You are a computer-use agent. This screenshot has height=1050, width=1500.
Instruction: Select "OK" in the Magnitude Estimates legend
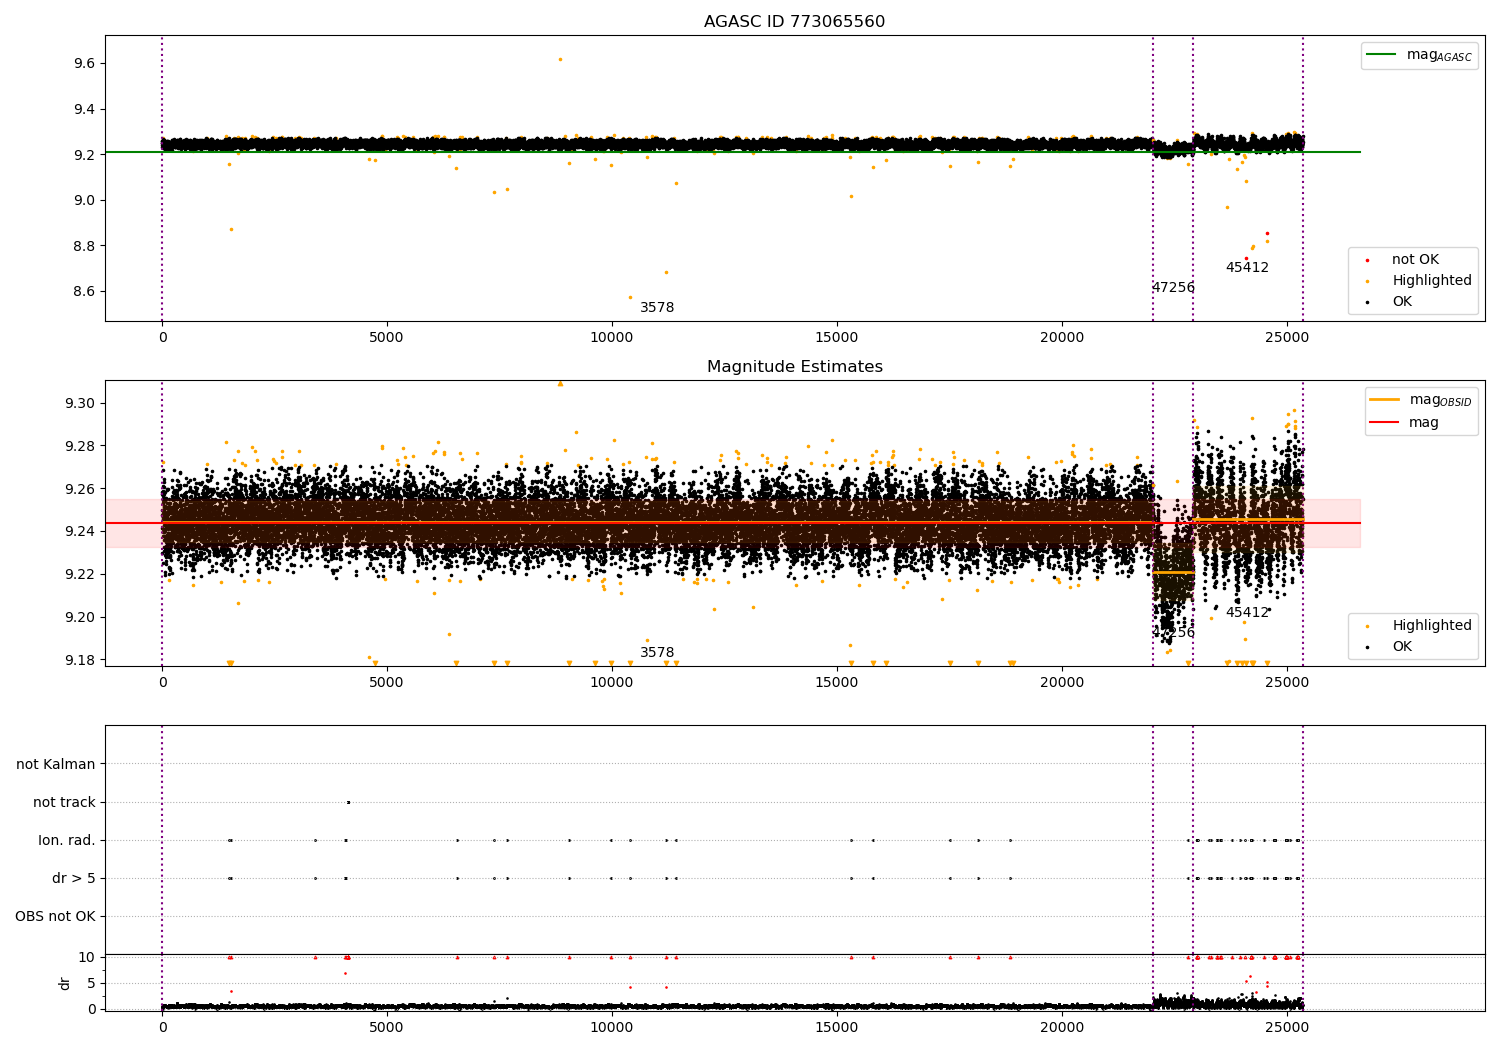pos(1402,647)
